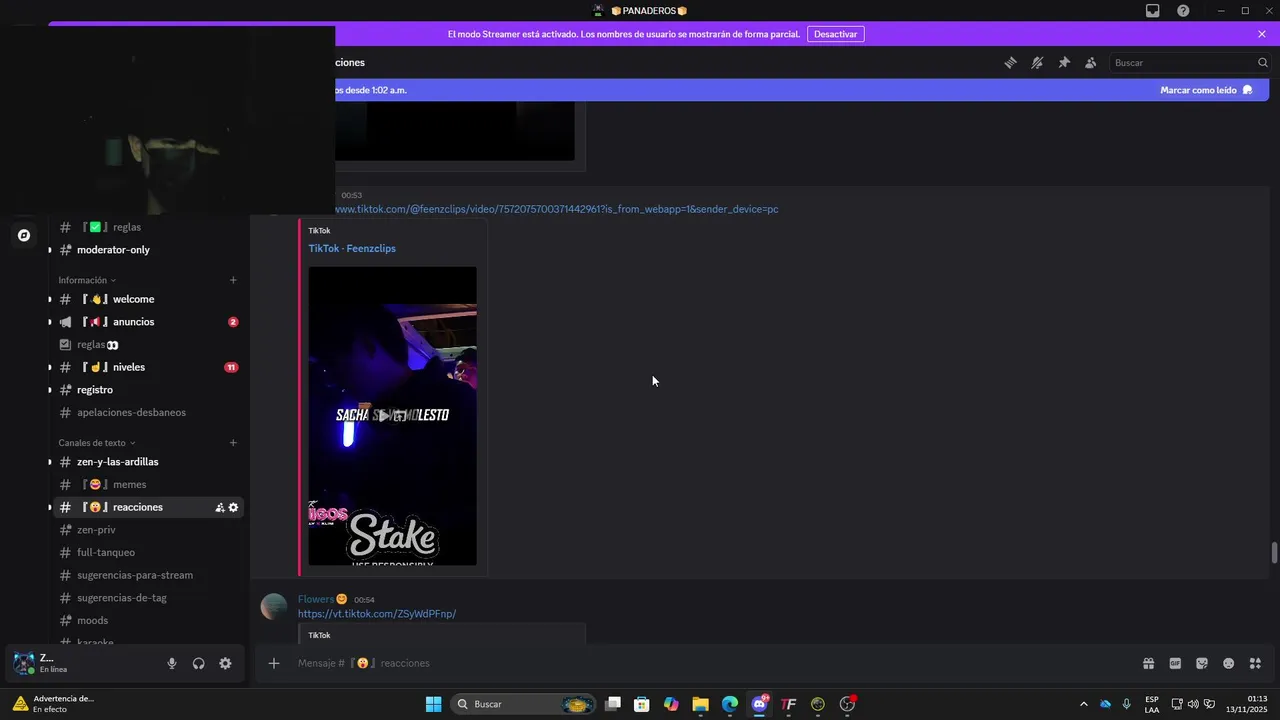This screenshot has width=1280, height=720.
Task: Open the apps launcher icon in message bar
Action: click(1255, 663)
